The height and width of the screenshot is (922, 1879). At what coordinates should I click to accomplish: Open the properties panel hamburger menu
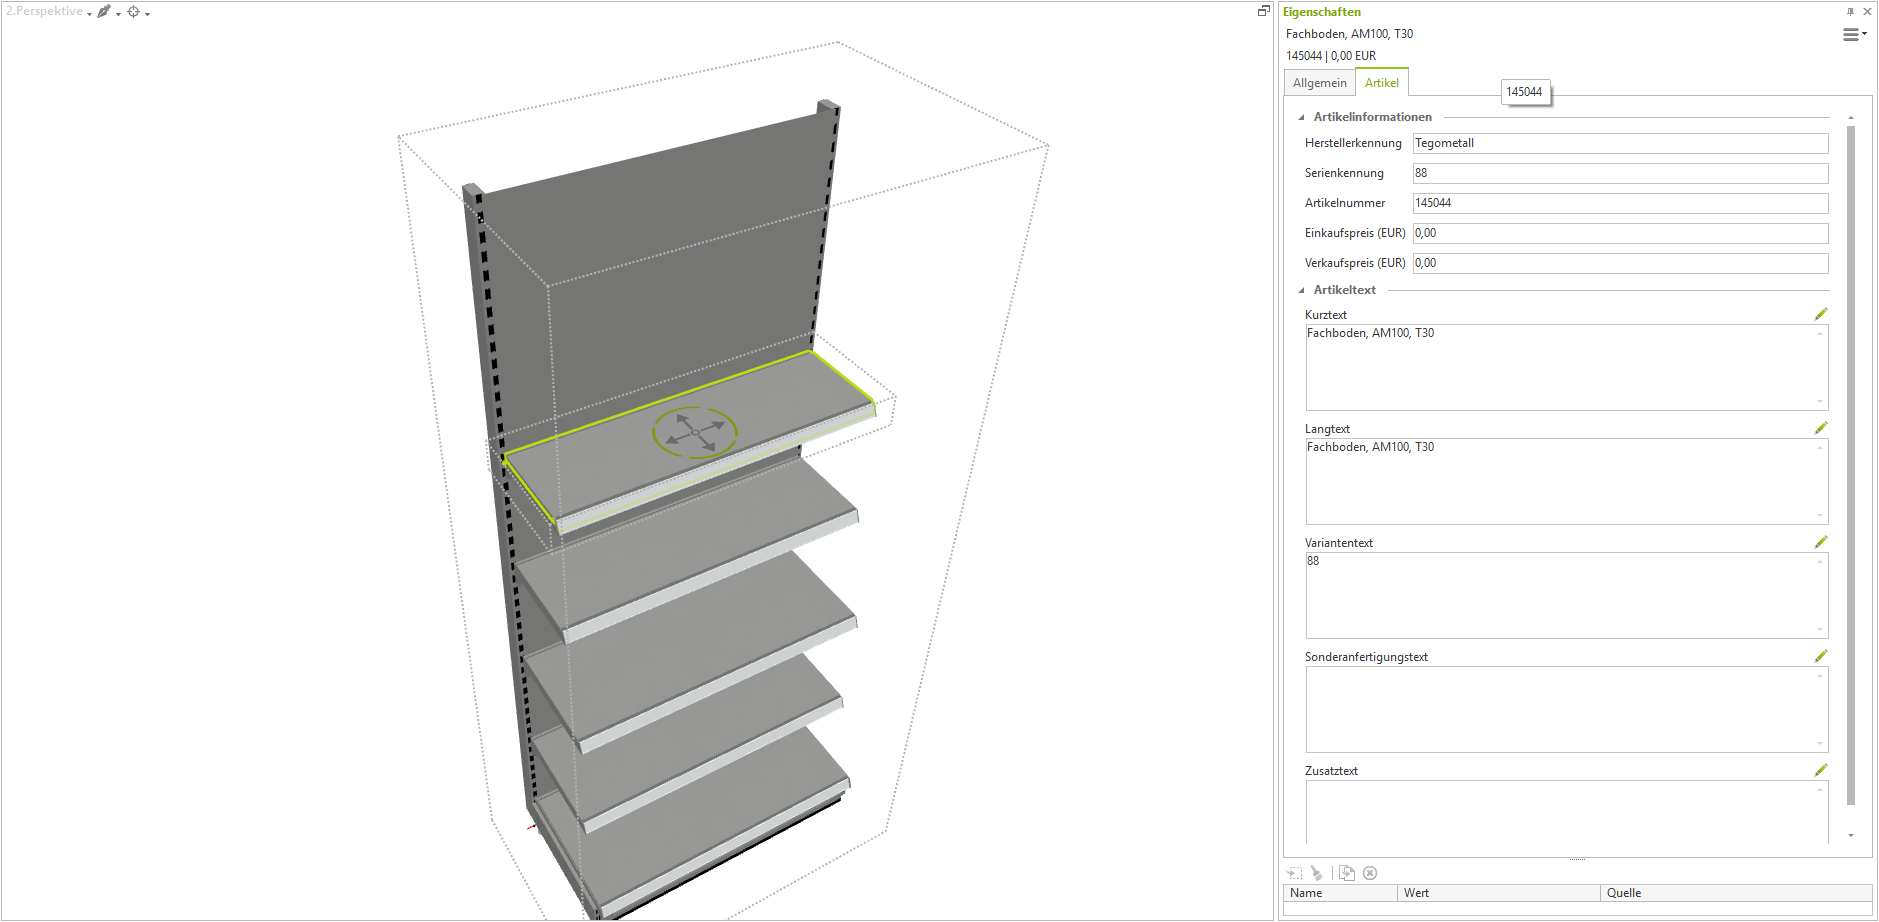coord(1853,35)
